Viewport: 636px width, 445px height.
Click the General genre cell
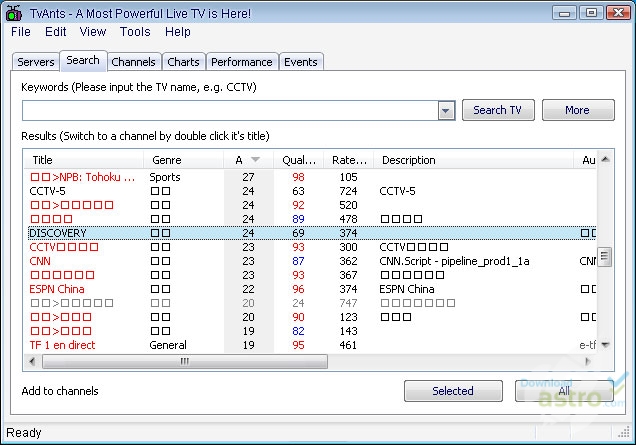pyautogui.click(x=168, y=345)
